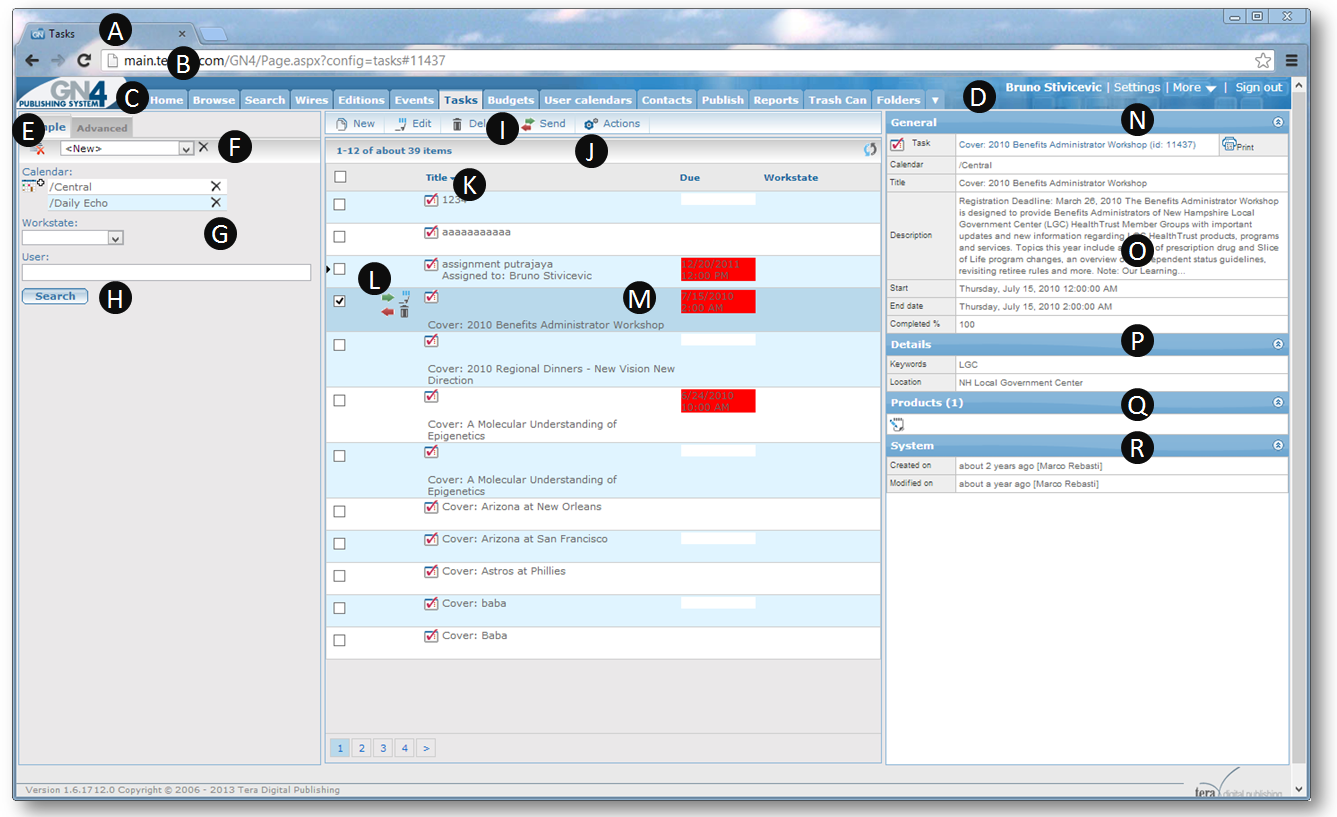Reload the page with browser refresh icon
Image resolution: width=1337 pixels, height=817 pixels.
point(85,60)
